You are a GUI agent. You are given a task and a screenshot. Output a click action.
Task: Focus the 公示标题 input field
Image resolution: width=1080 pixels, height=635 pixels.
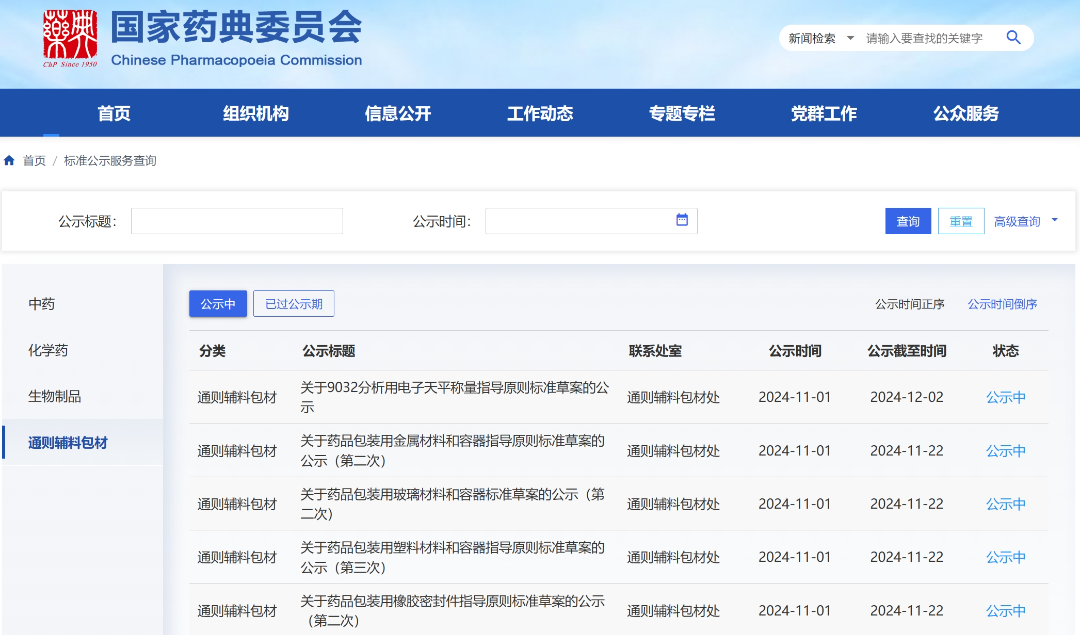click(237, 221)
